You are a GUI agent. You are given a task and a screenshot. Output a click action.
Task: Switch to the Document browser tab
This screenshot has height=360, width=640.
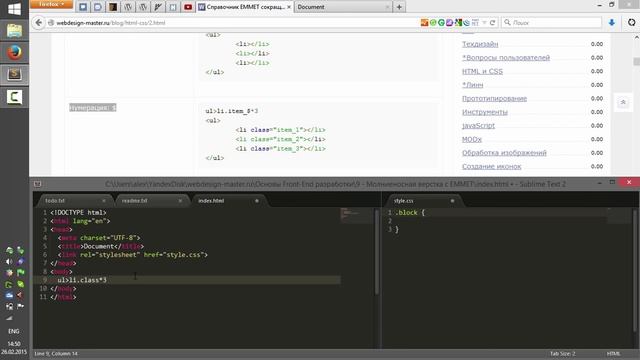click(342, 7)
